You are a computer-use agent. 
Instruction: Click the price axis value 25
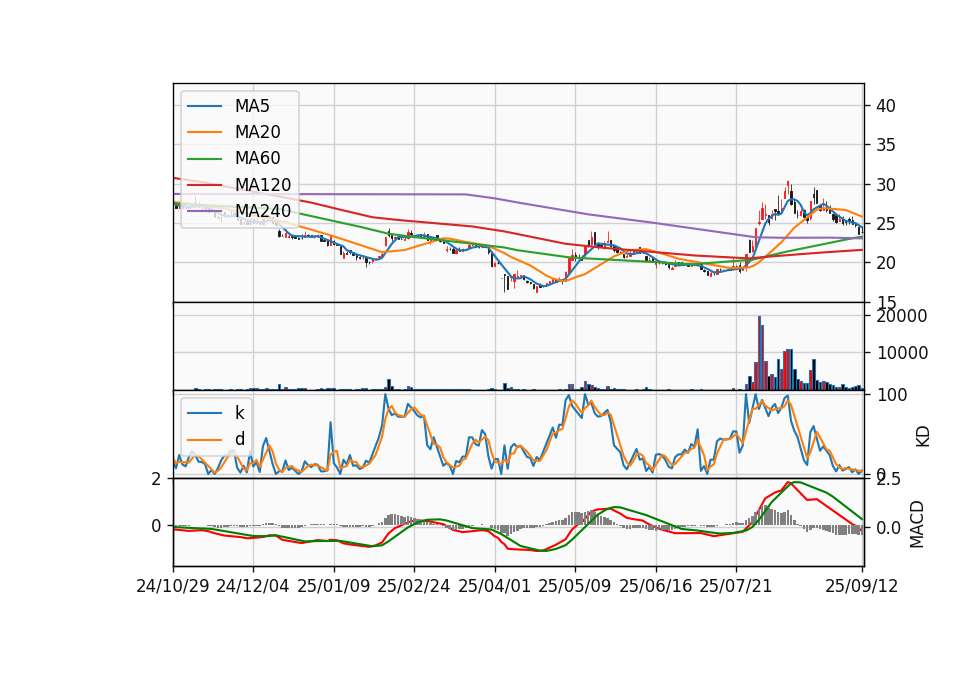[886, 224]
